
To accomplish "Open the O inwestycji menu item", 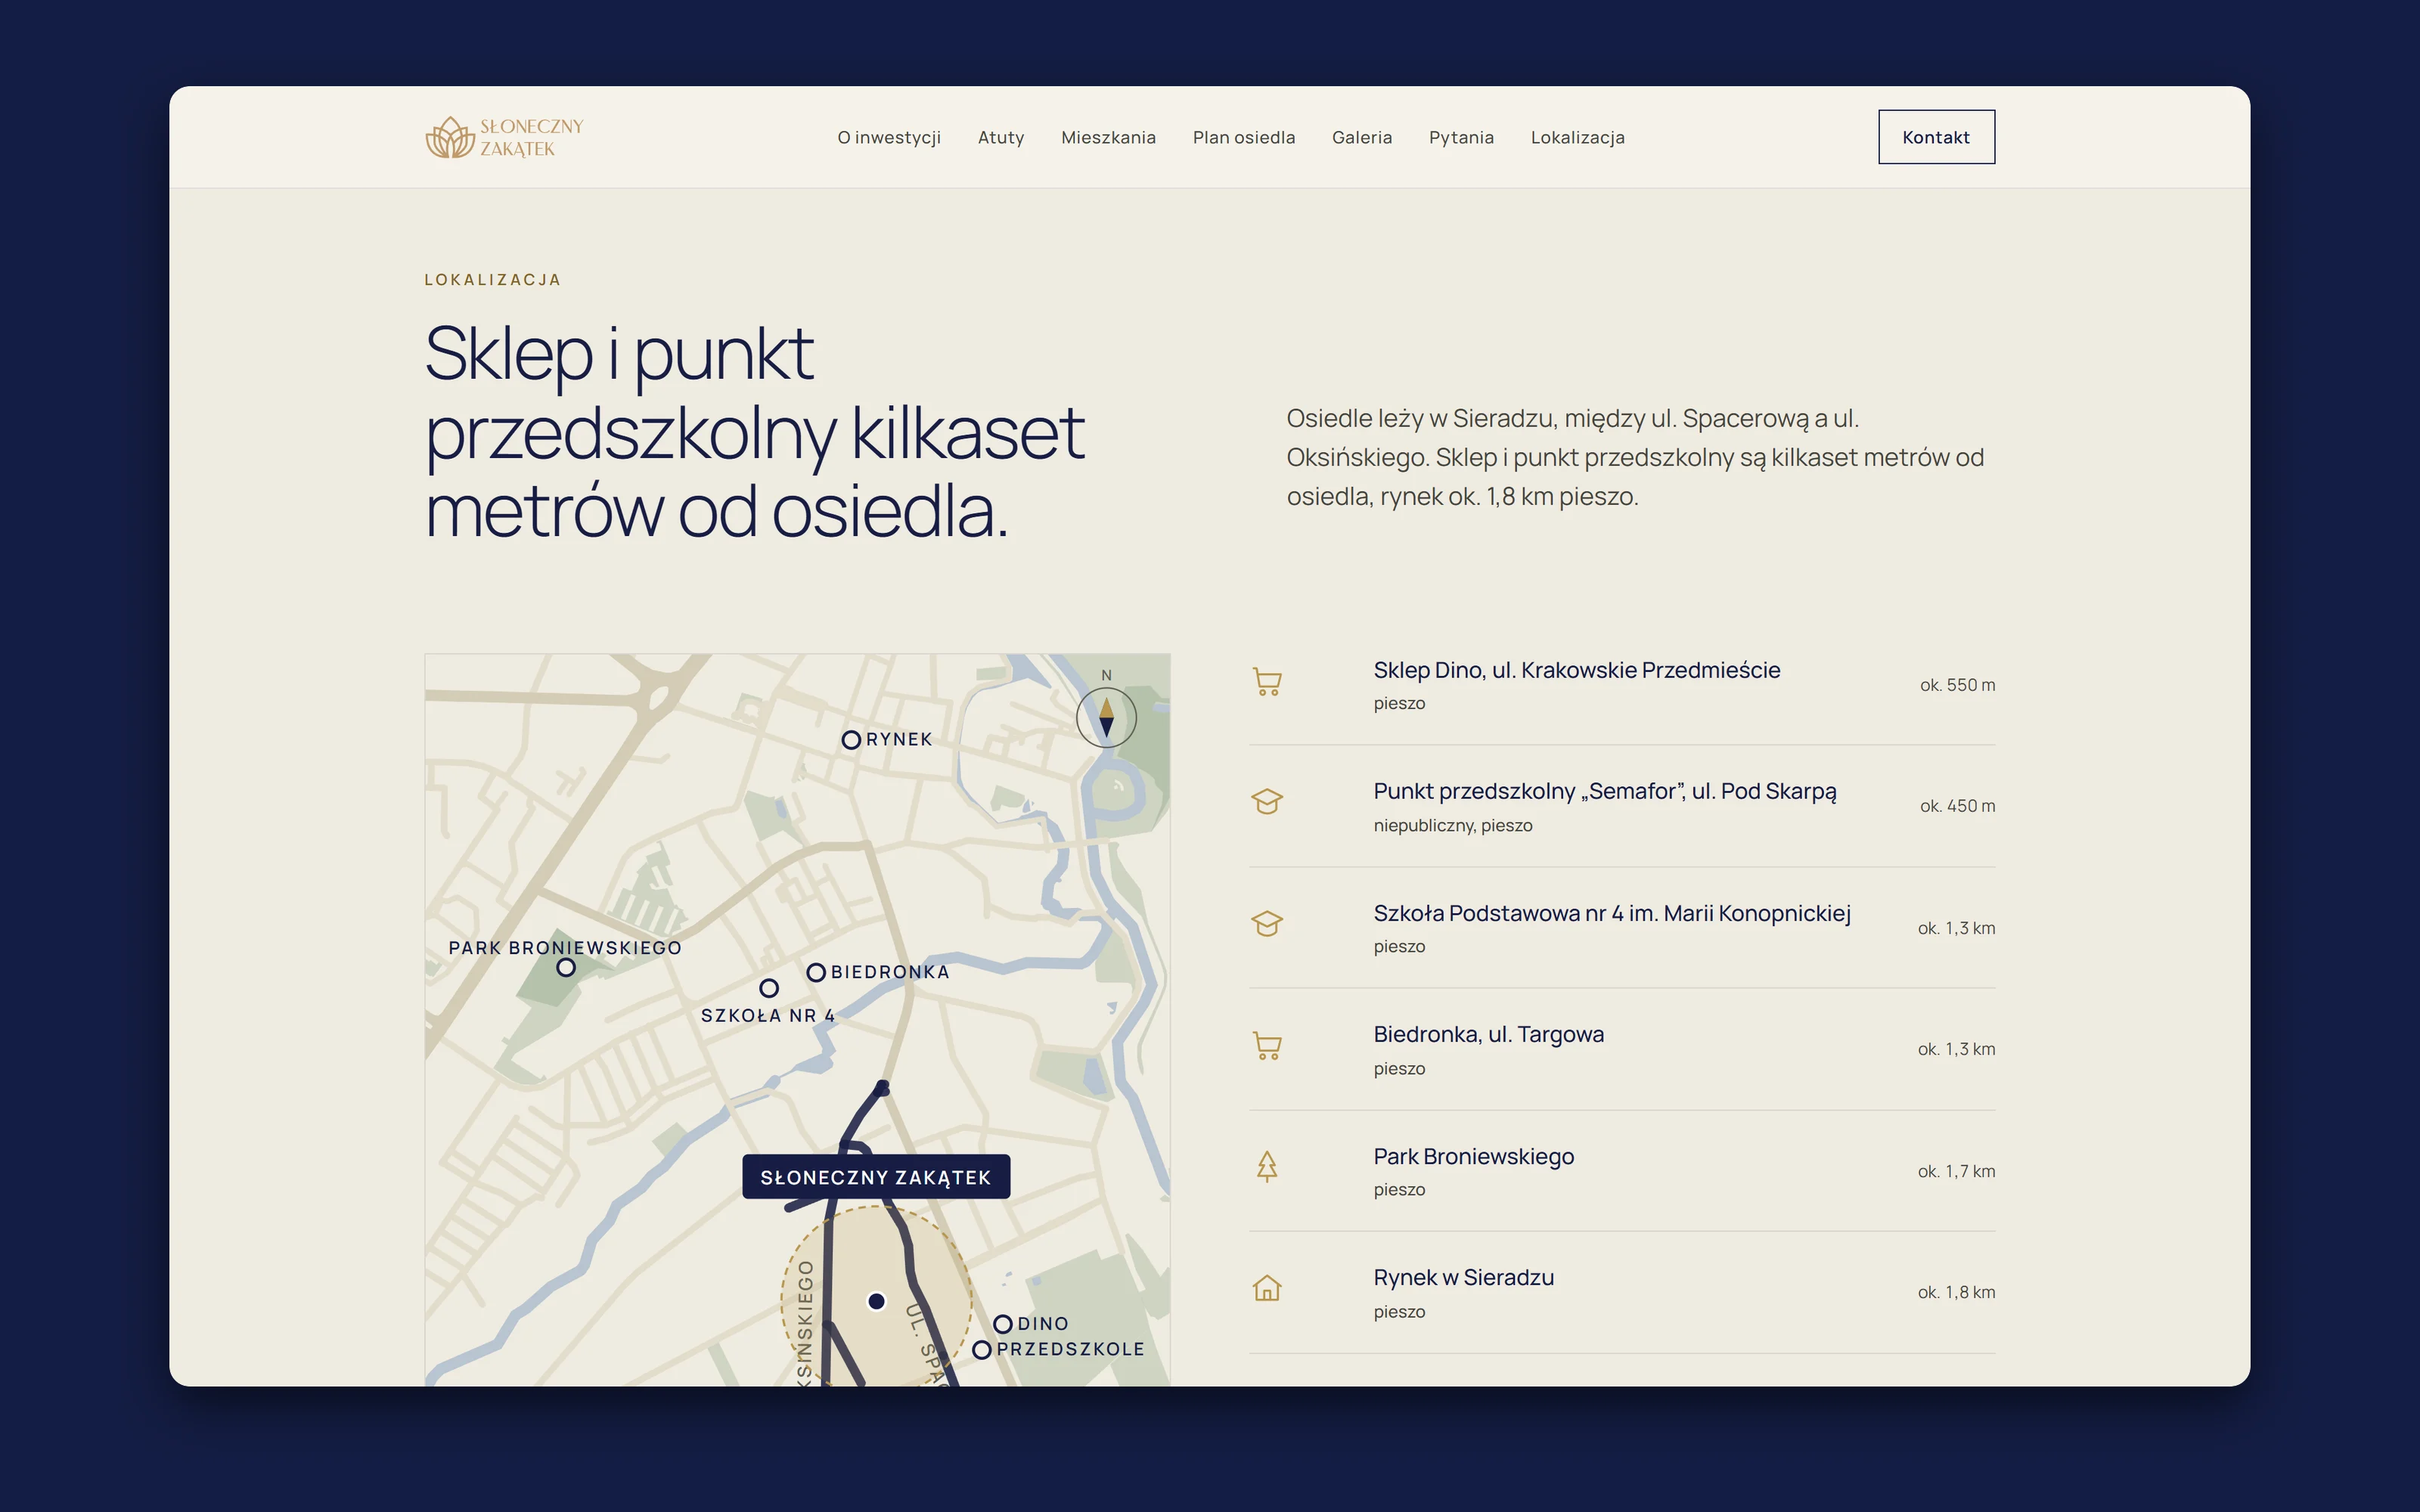I will 889,137.
